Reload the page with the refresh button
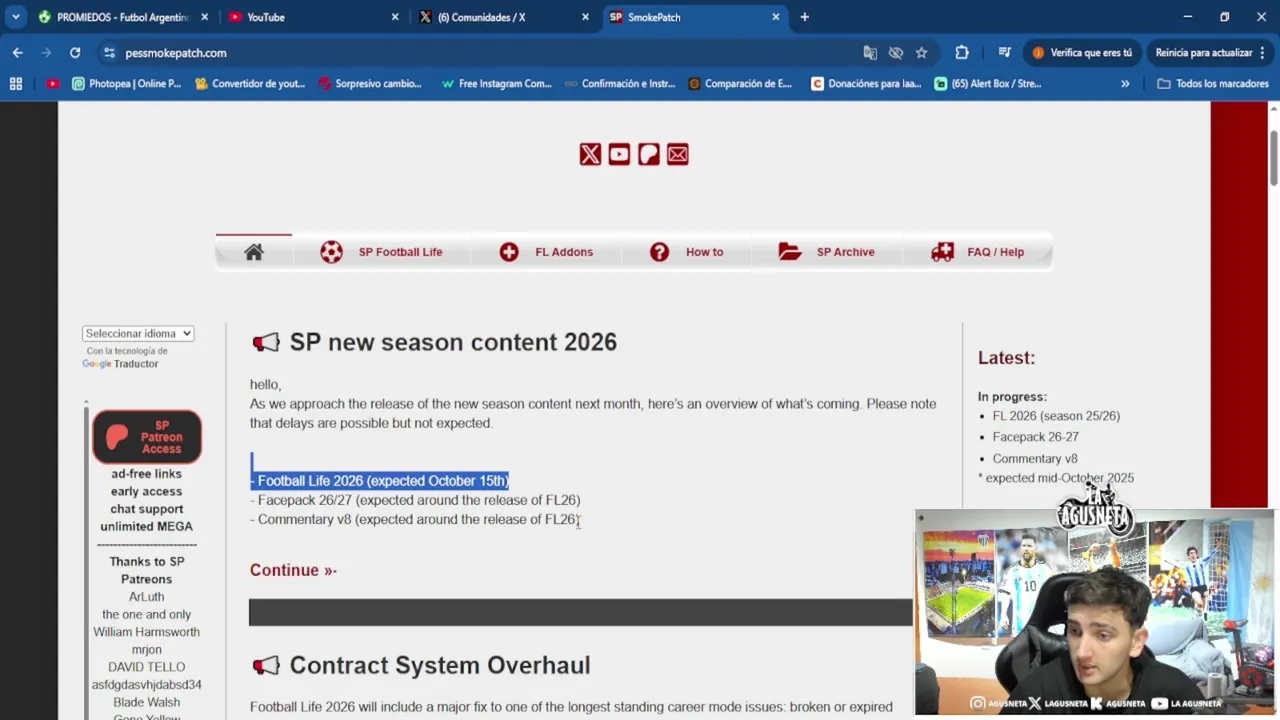Viewport: 1280px width, 720px height. point(75,53)
